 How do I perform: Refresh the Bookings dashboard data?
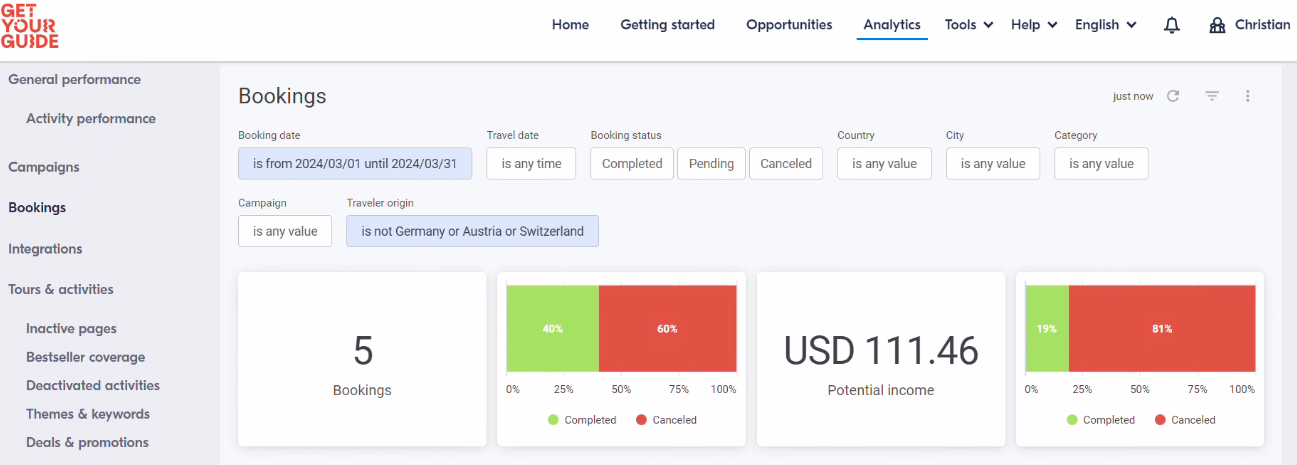tap(1173, 96)
